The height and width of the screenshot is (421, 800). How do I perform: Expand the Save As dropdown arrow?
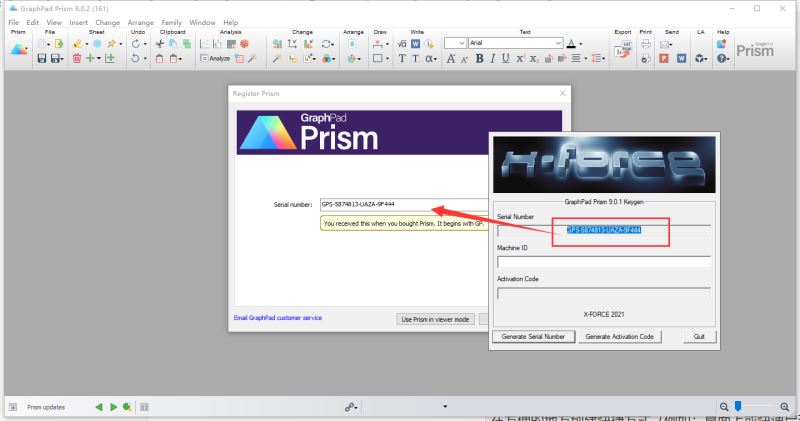click(62, 59)
